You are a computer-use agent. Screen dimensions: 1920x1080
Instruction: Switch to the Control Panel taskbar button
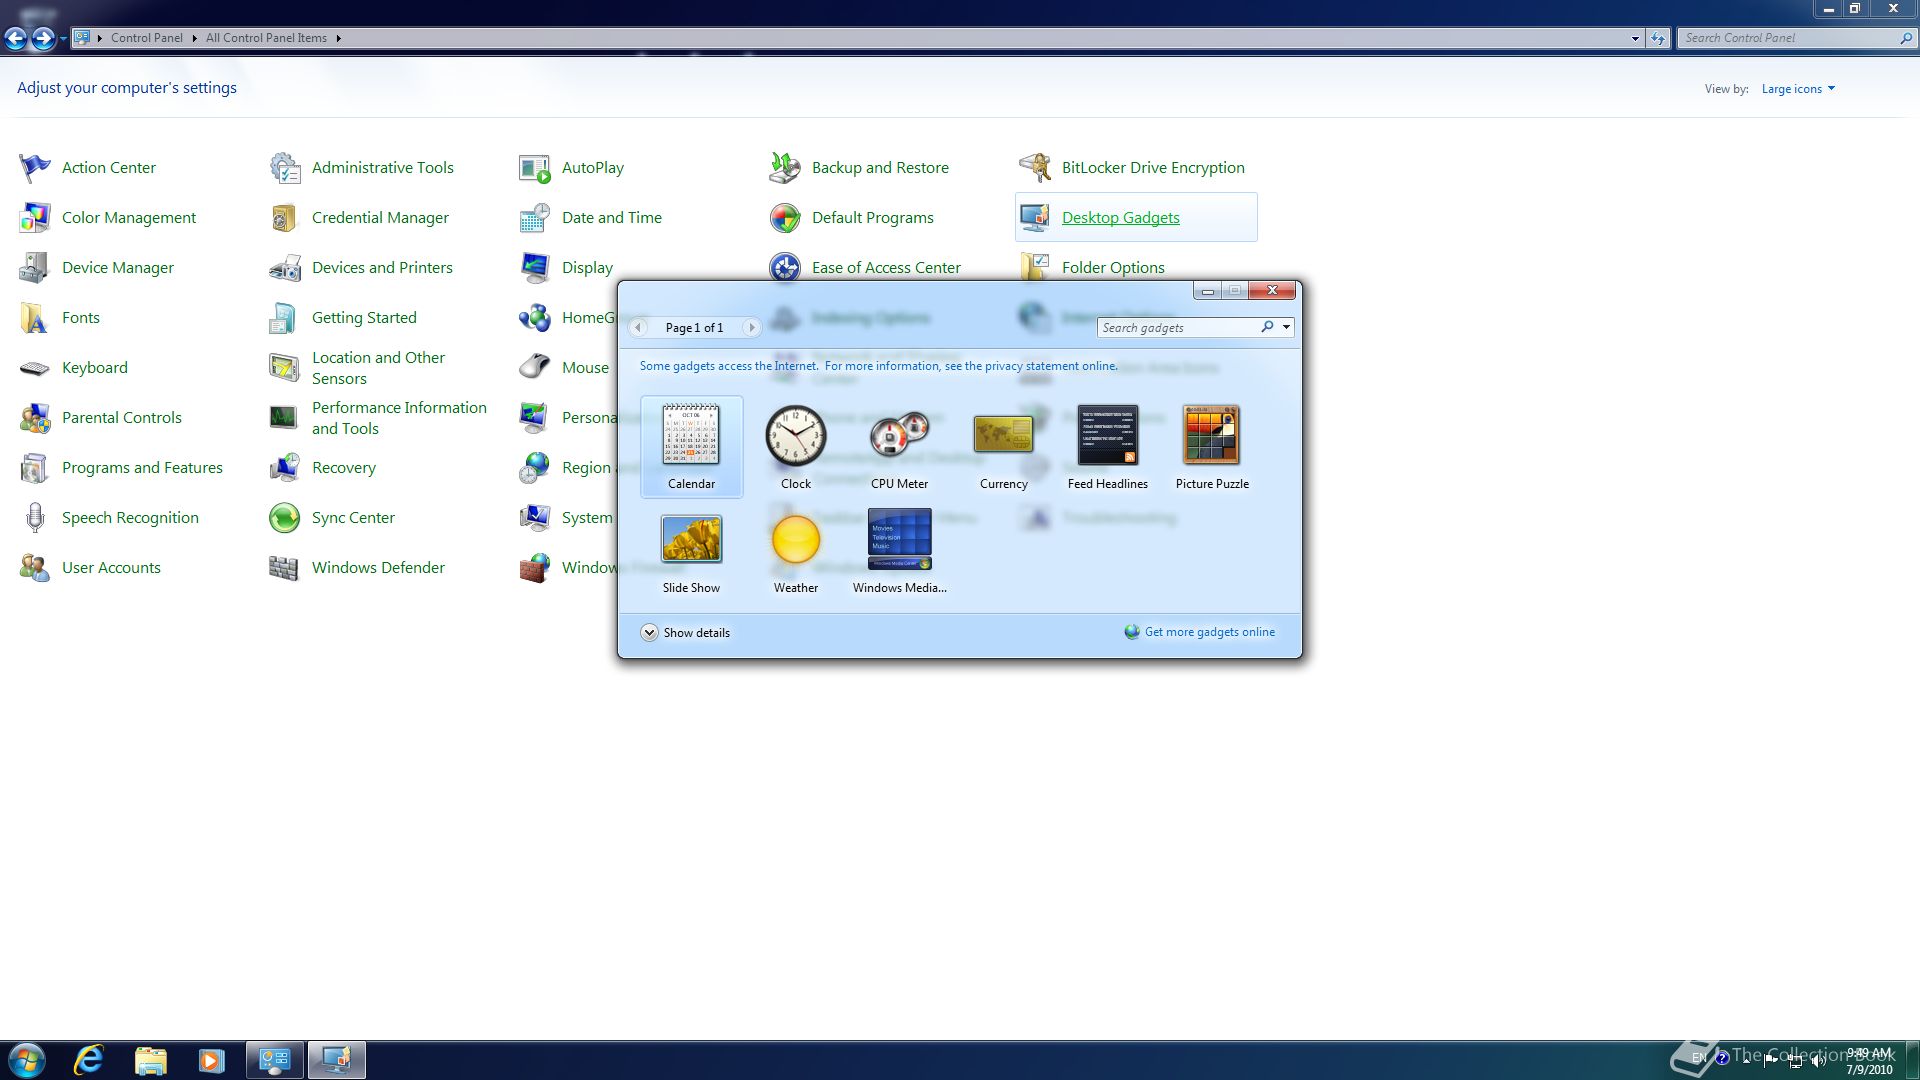[x=275, y=1060]
